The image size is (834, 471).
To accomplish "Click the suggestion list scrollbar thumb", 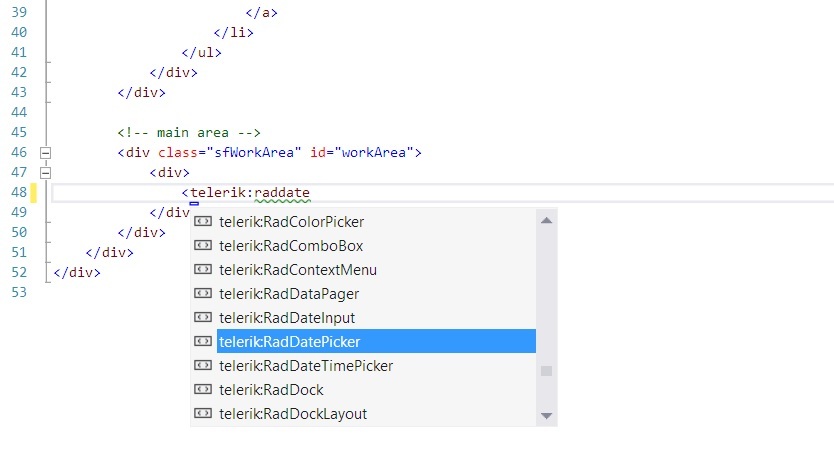I will [546, 371].
